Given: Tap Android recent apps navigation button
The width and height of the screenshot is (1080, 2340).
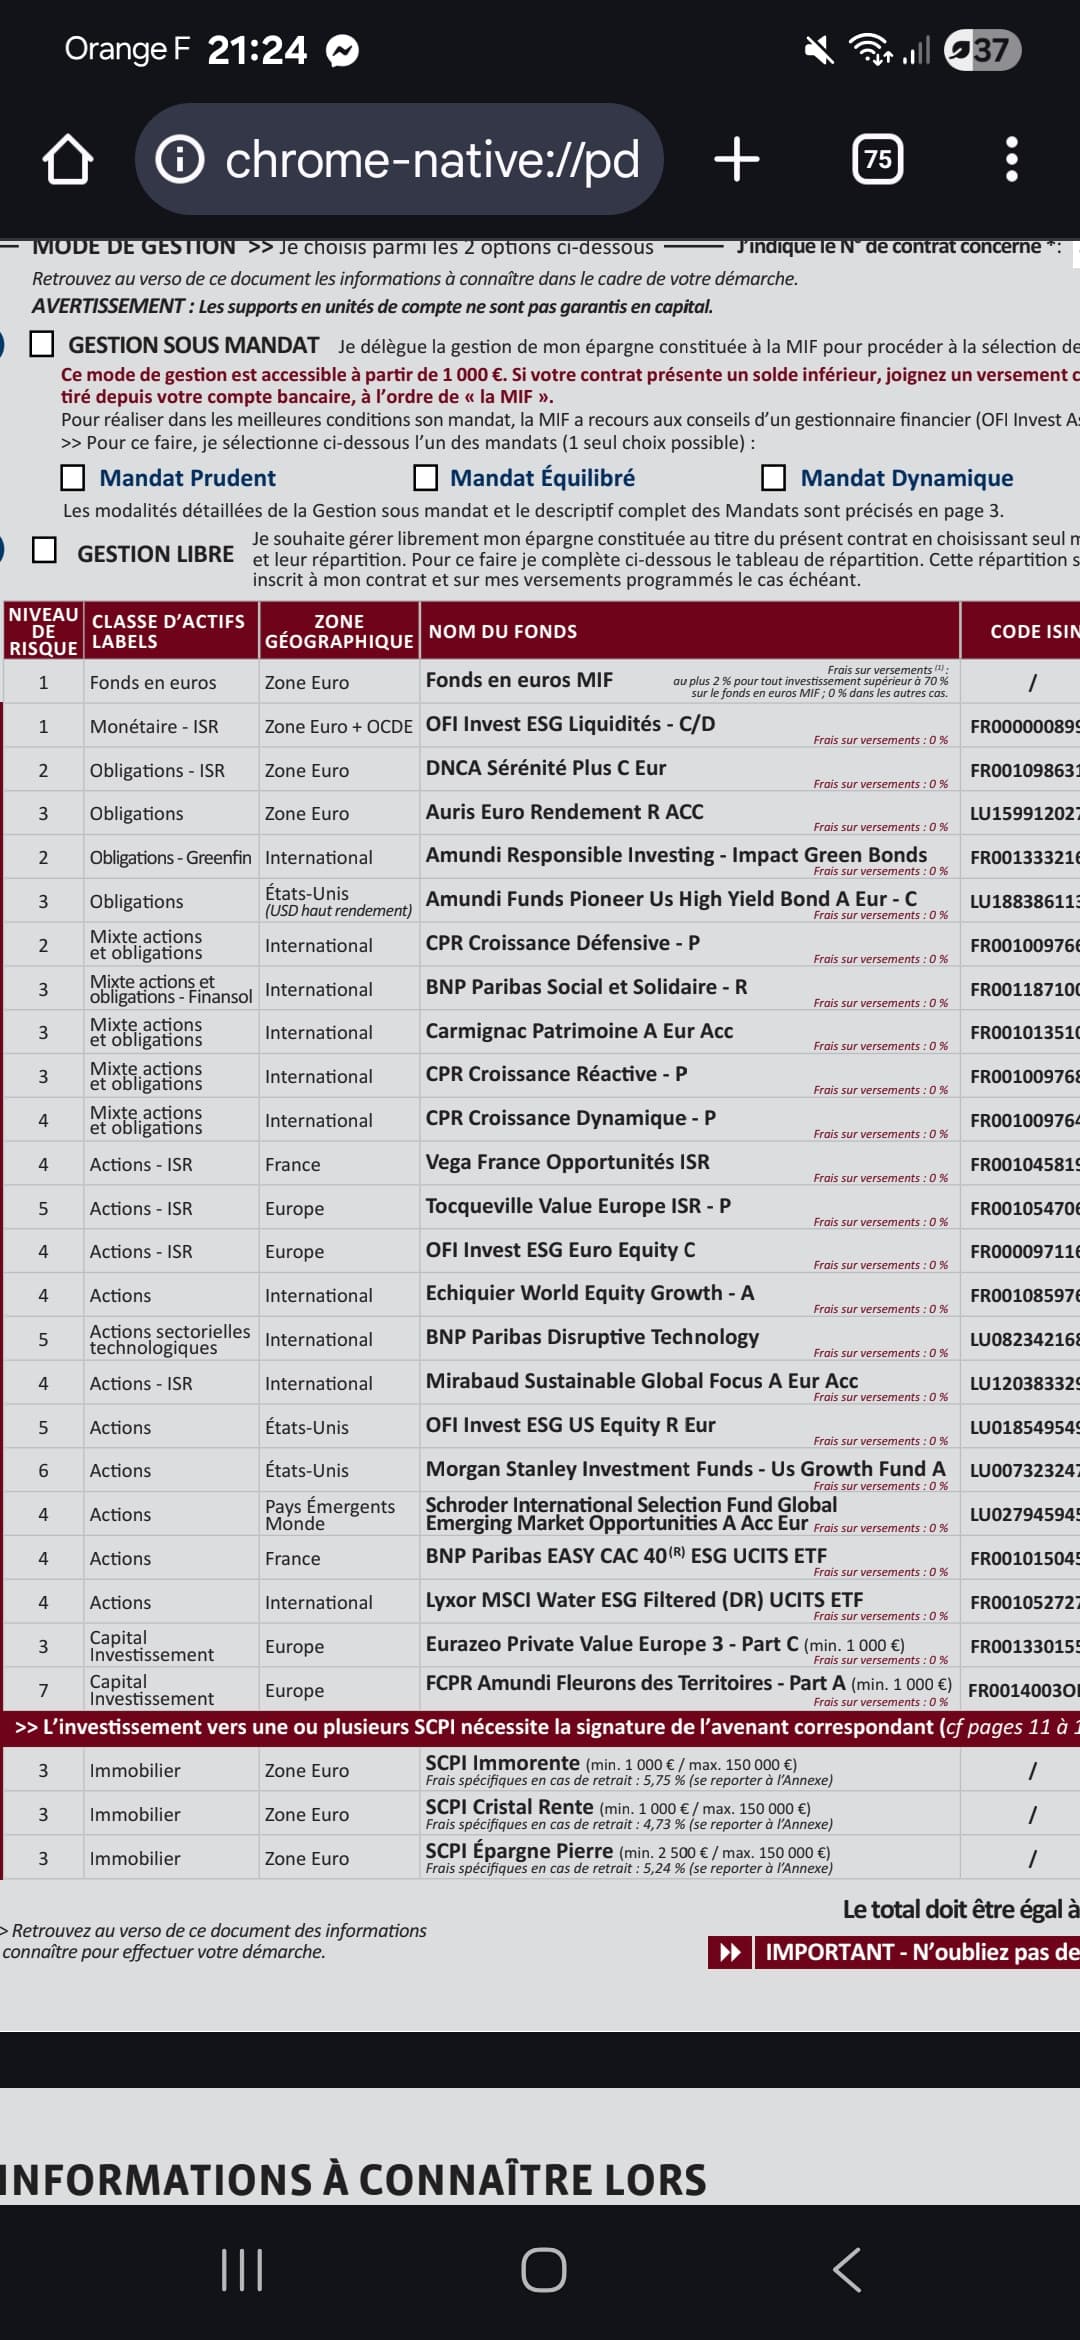Looking at the screenshot, I should (242, 2270).
